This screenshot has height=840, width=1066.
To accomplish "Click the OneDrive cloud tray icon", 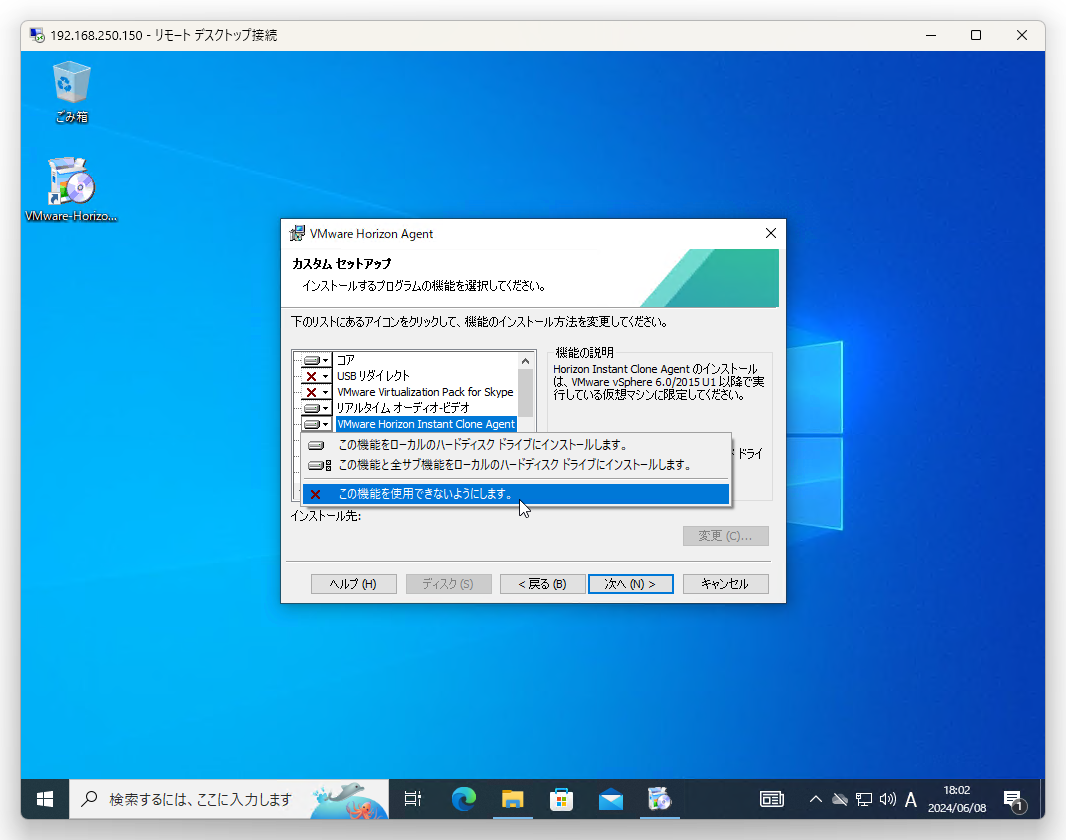I will pos(840,799).
